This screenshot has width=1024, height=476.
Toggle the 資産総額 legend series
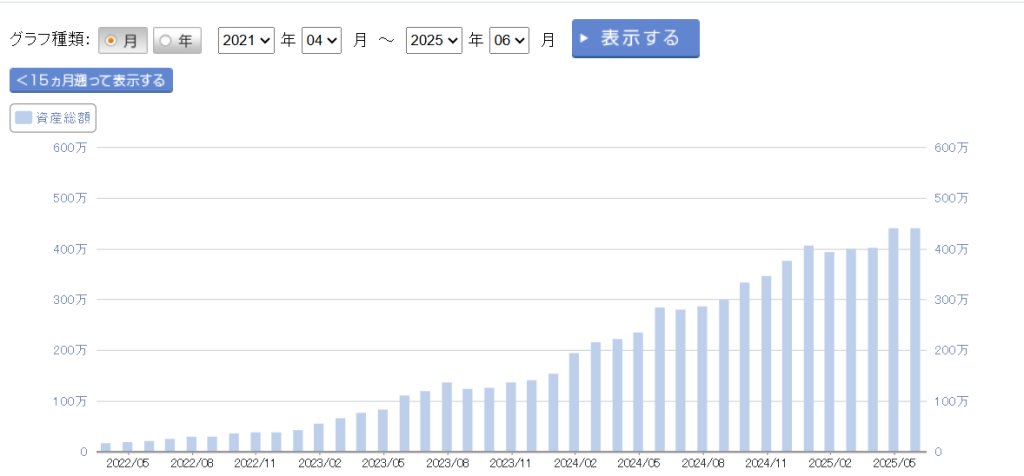(x=53, y=117)
